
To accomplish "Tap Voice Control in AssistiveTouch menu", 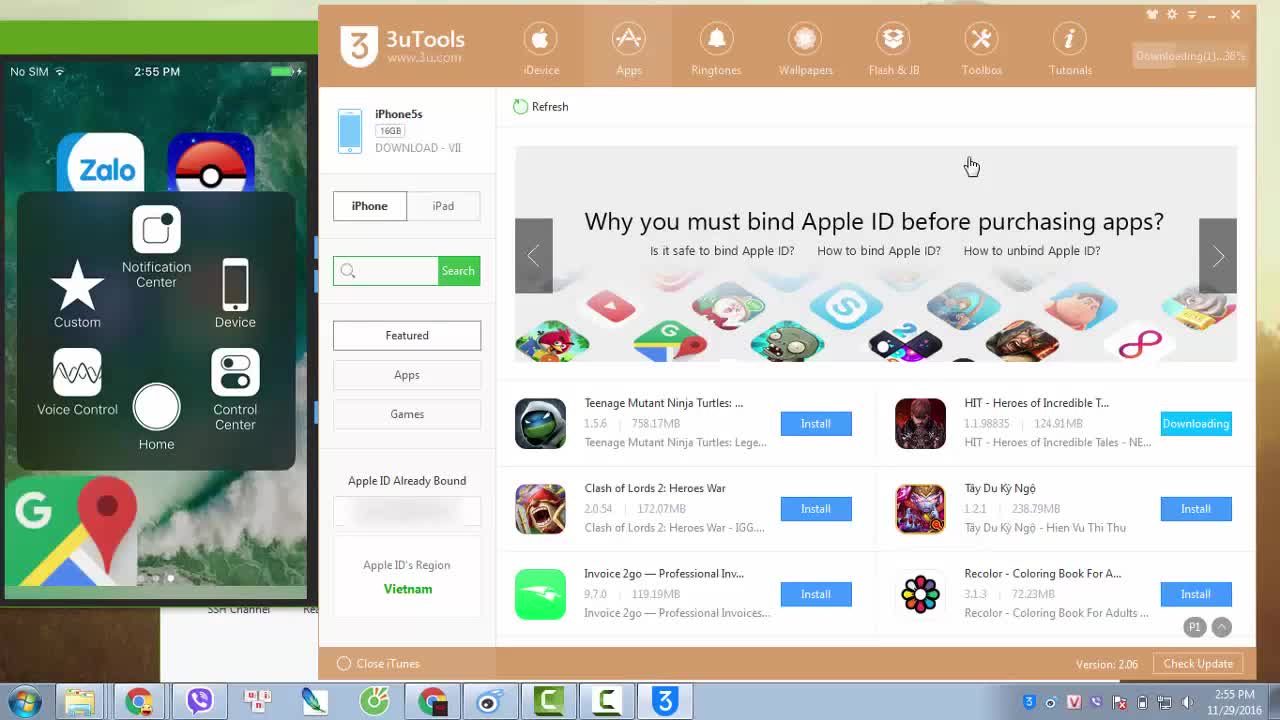I will coord(77,382).
